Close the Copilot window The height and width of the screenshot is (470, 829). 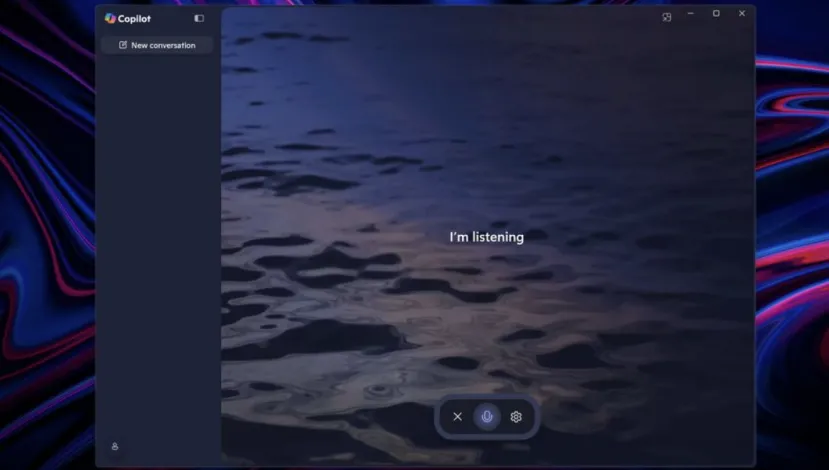click(x=742, y=14)
